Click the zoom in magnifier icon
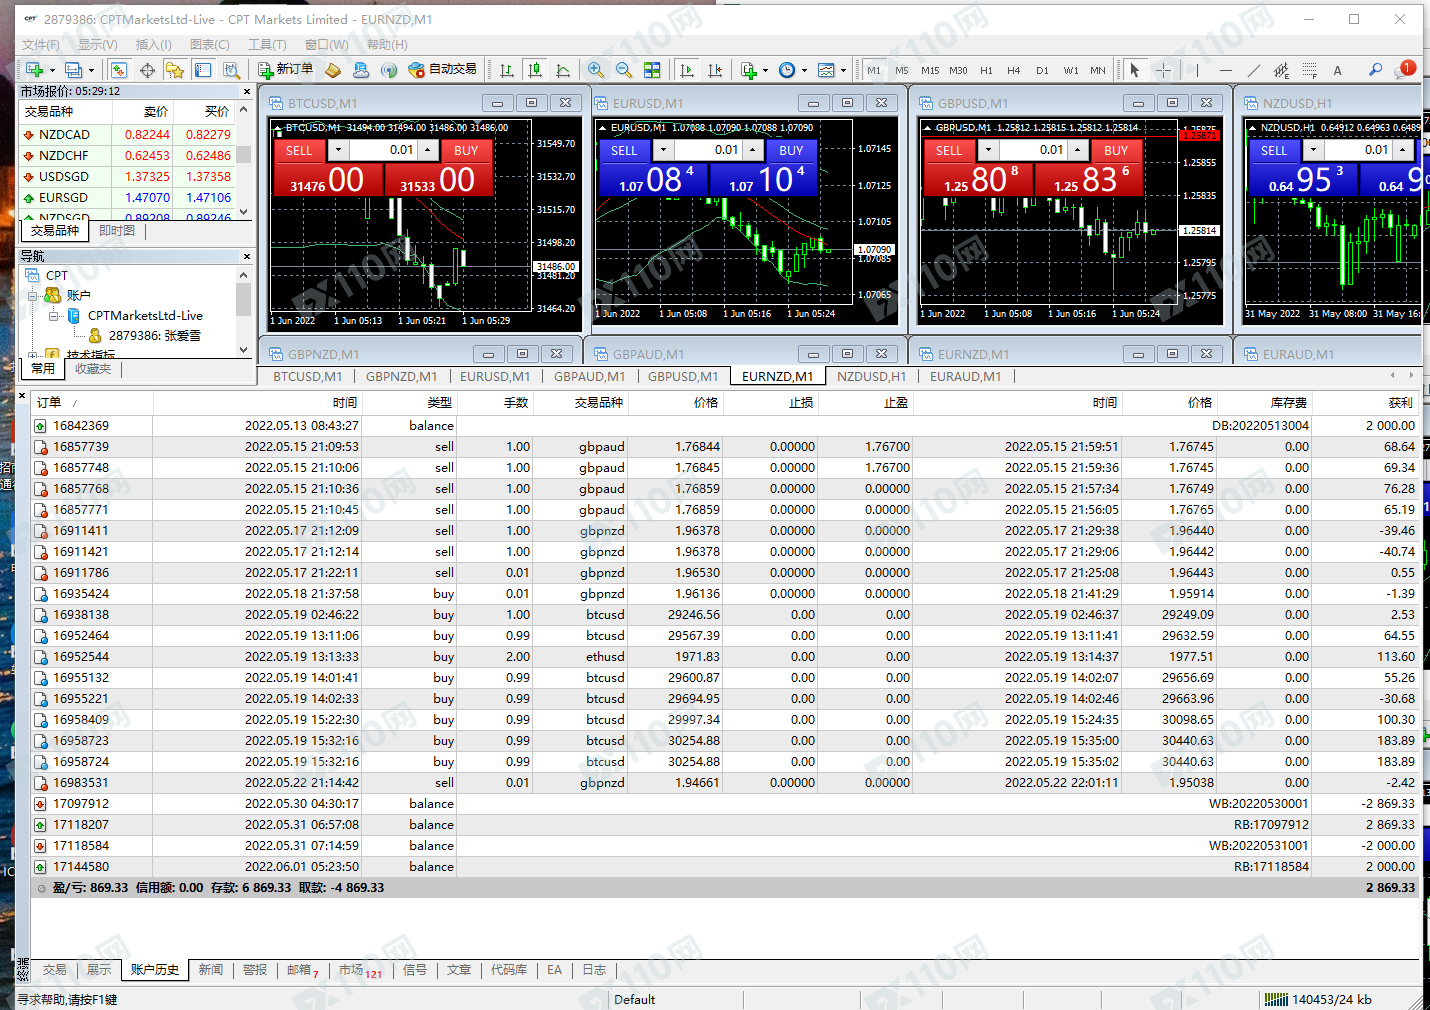This screenshot has width=1430, height=1010. pyautogui.click(x=596, y=70)
